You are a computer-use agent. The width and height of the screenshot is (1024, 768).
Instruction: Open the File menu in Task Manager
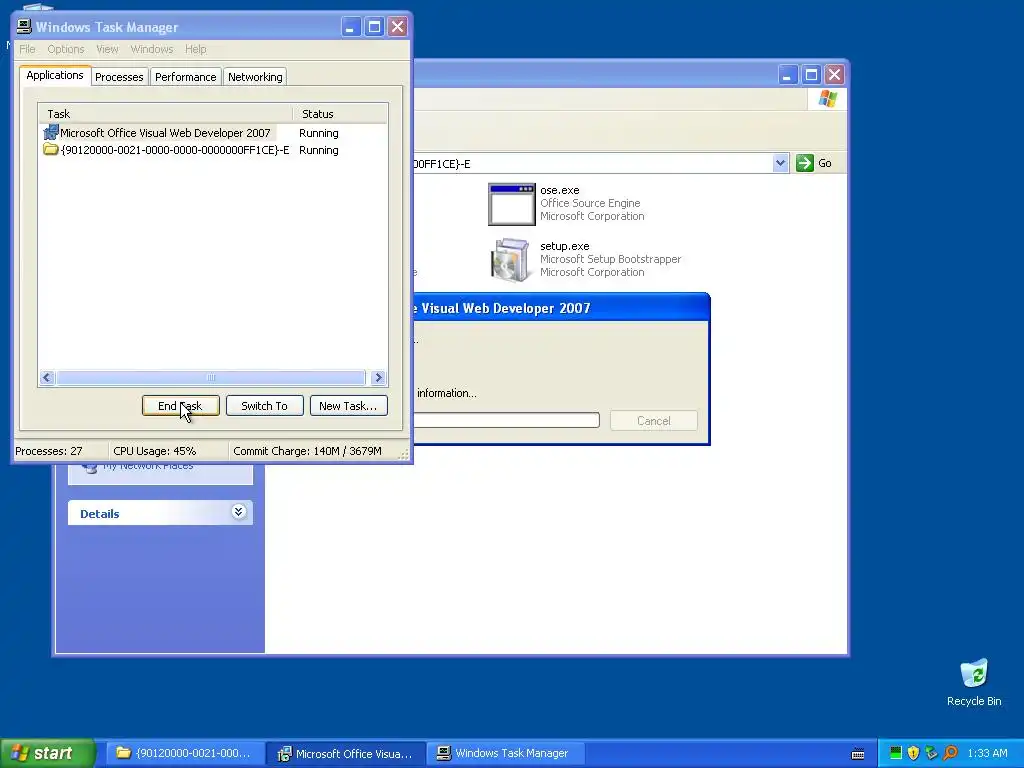pyautogui.click(x=27, y=49)
